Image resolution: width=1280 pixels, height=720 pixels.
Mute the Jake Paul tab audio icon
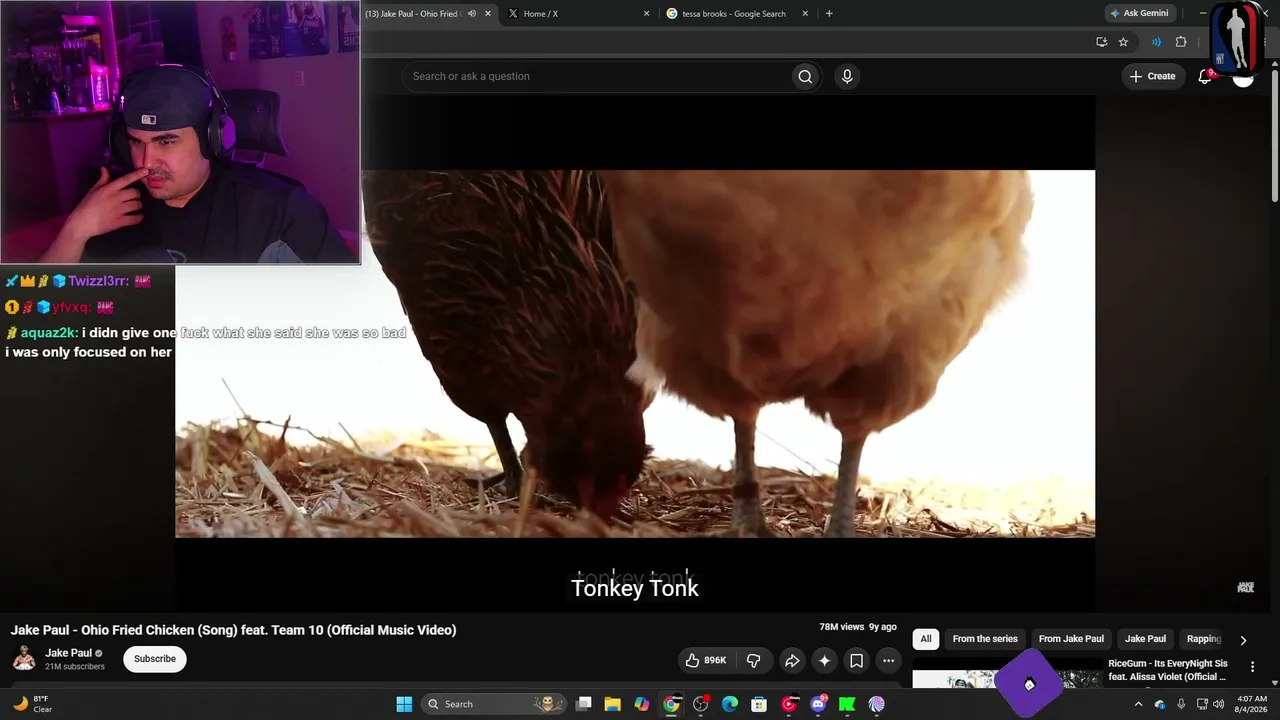point(472,14)
